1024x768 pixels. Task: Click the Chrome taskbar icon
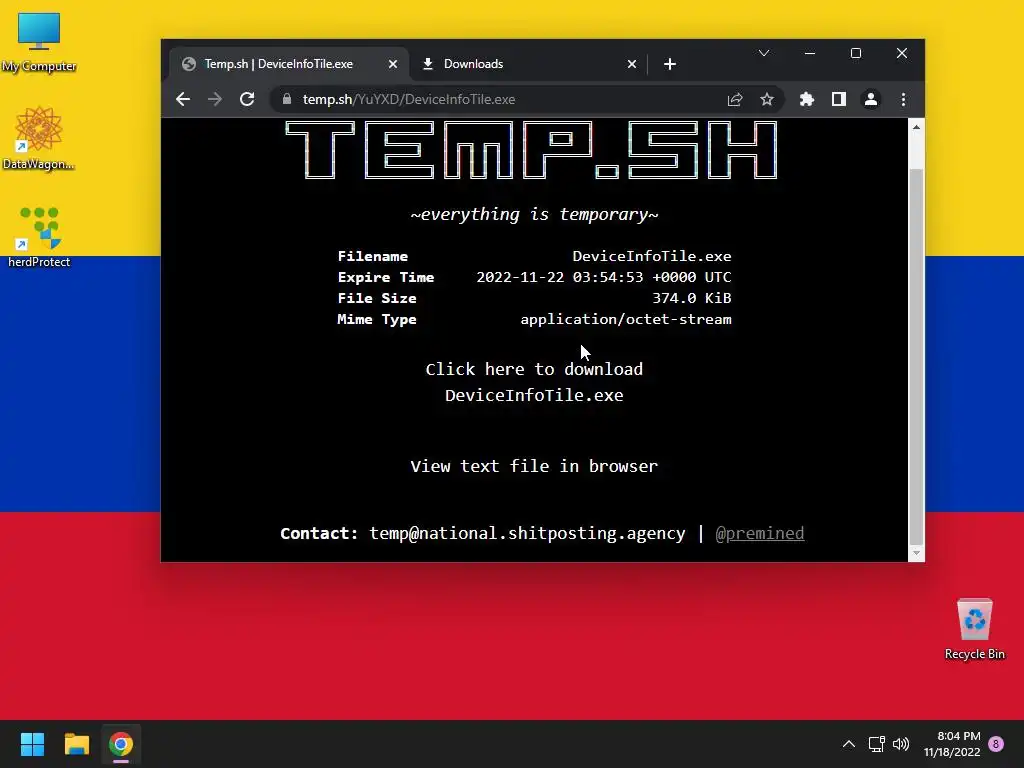121,744
